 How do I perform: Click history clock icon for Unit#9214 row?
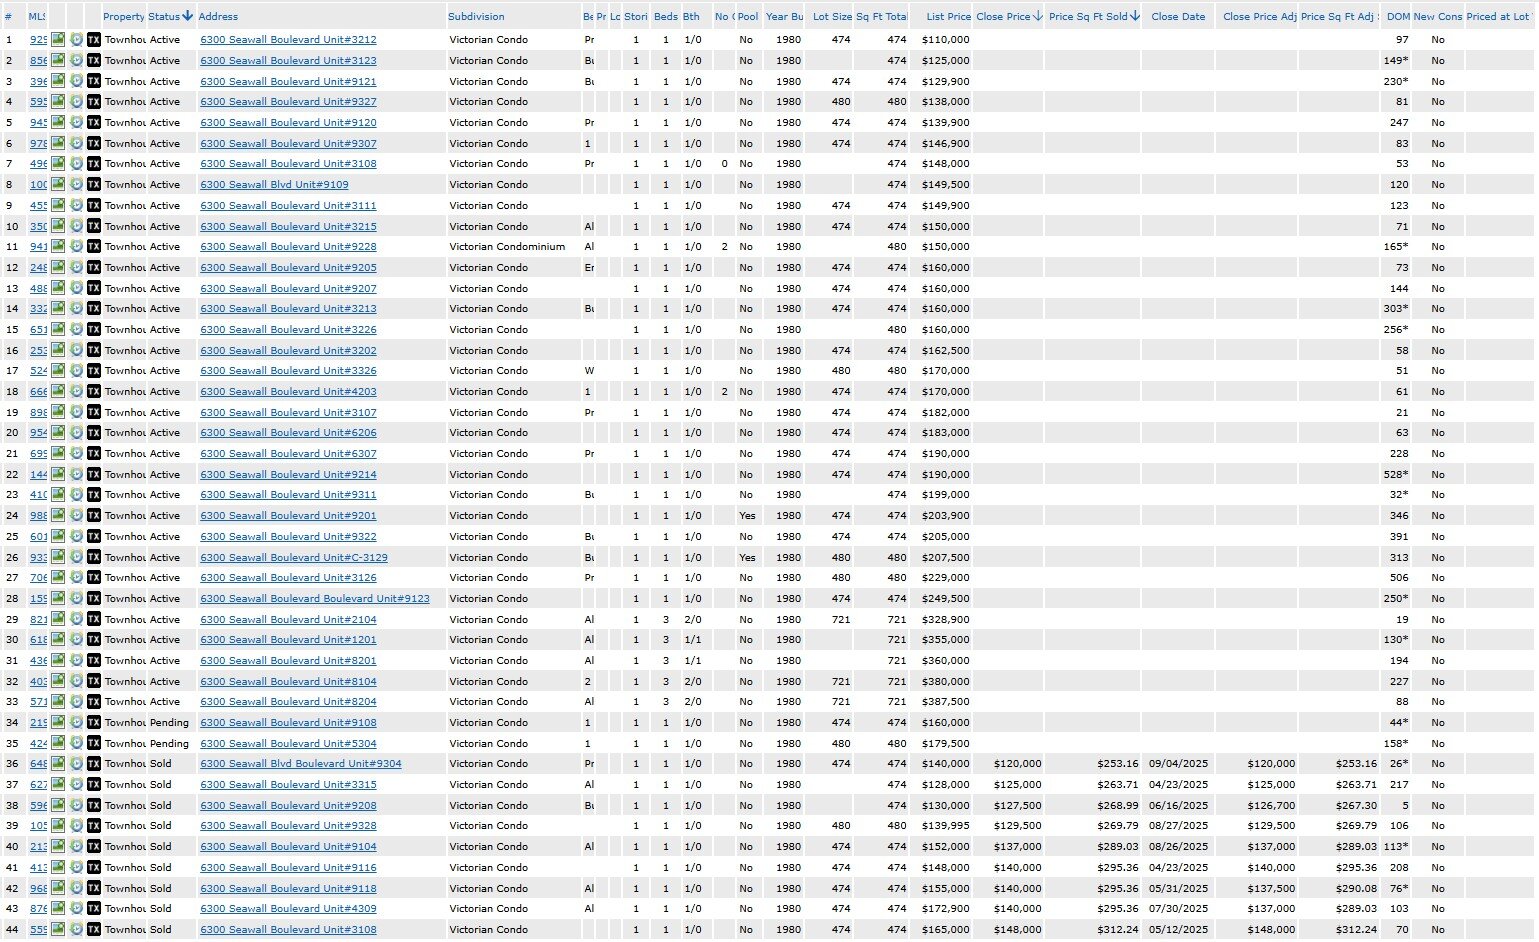coord(76,474)
